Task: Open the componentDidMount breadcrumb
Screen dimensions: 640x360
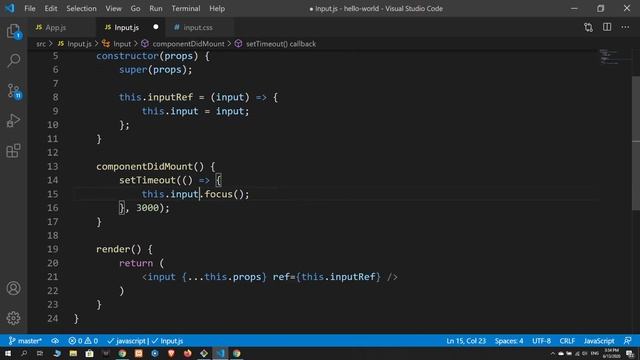Action: click(x=183, y=44)
